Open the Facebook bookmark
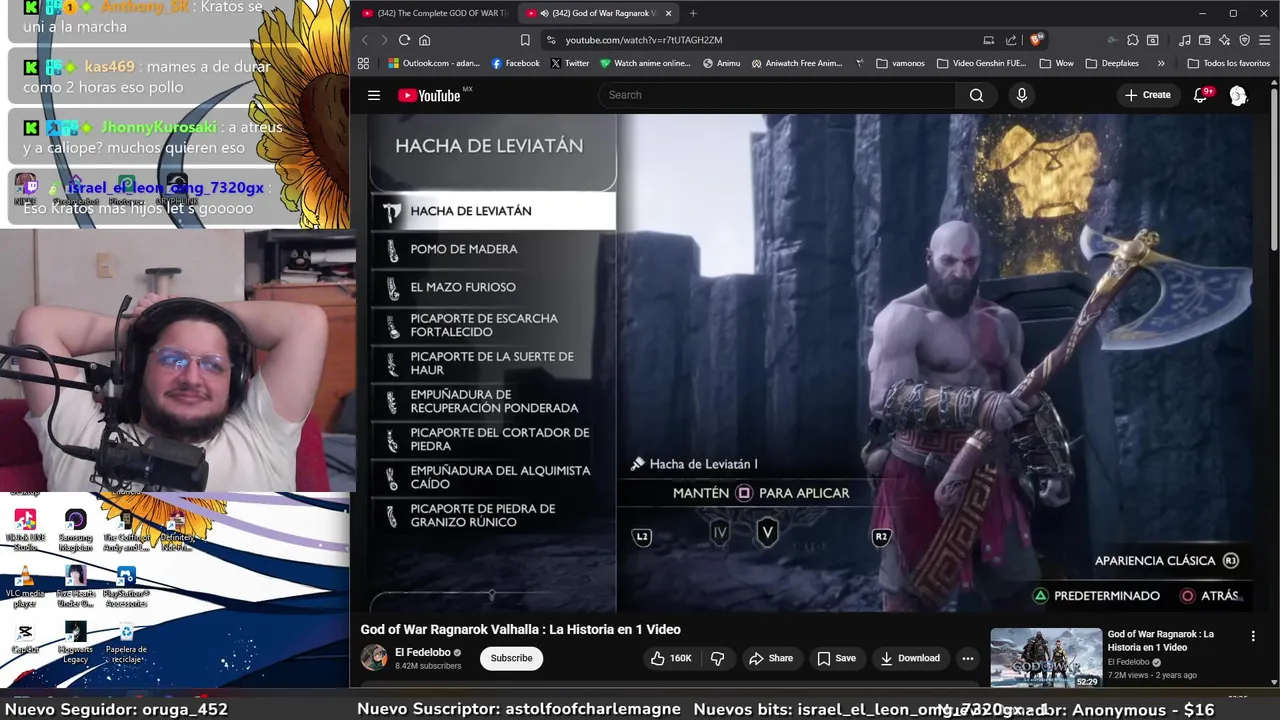The image size is (1280, 720). pyautogui.click(x=515, y=63)
